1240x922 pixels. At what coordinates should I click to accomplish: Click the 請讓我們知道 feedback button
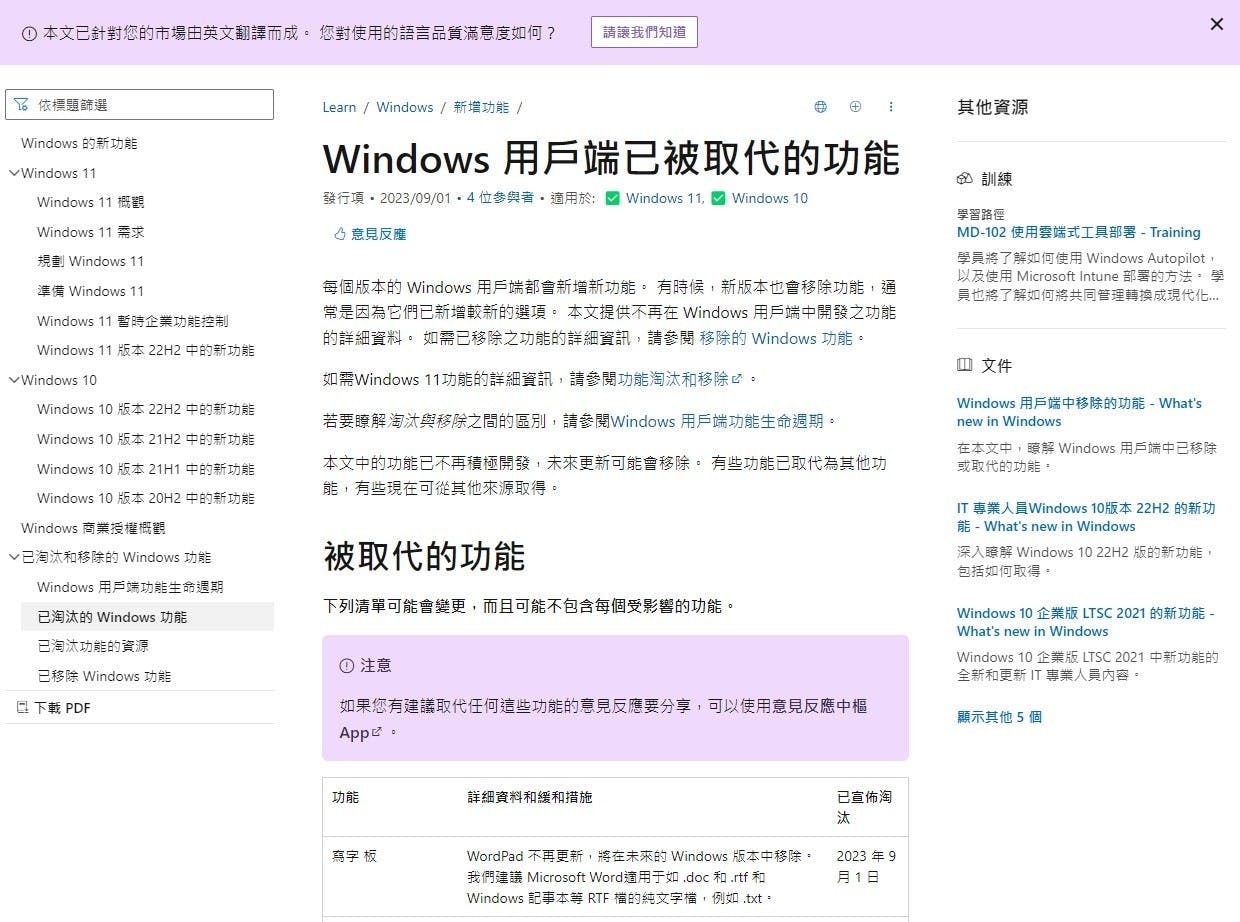coord(644,32)
